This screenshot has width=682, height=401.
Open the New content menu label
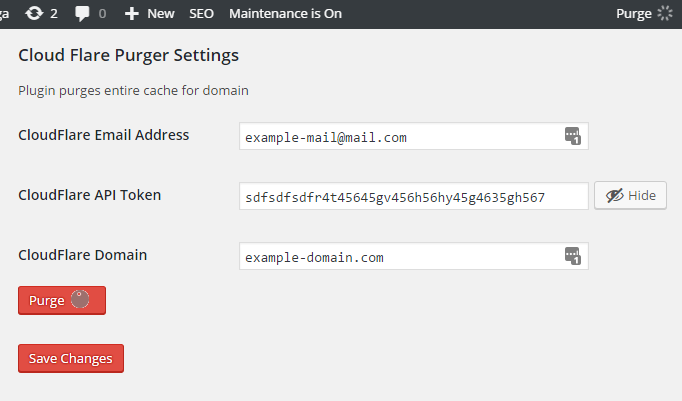pos(160,14)
